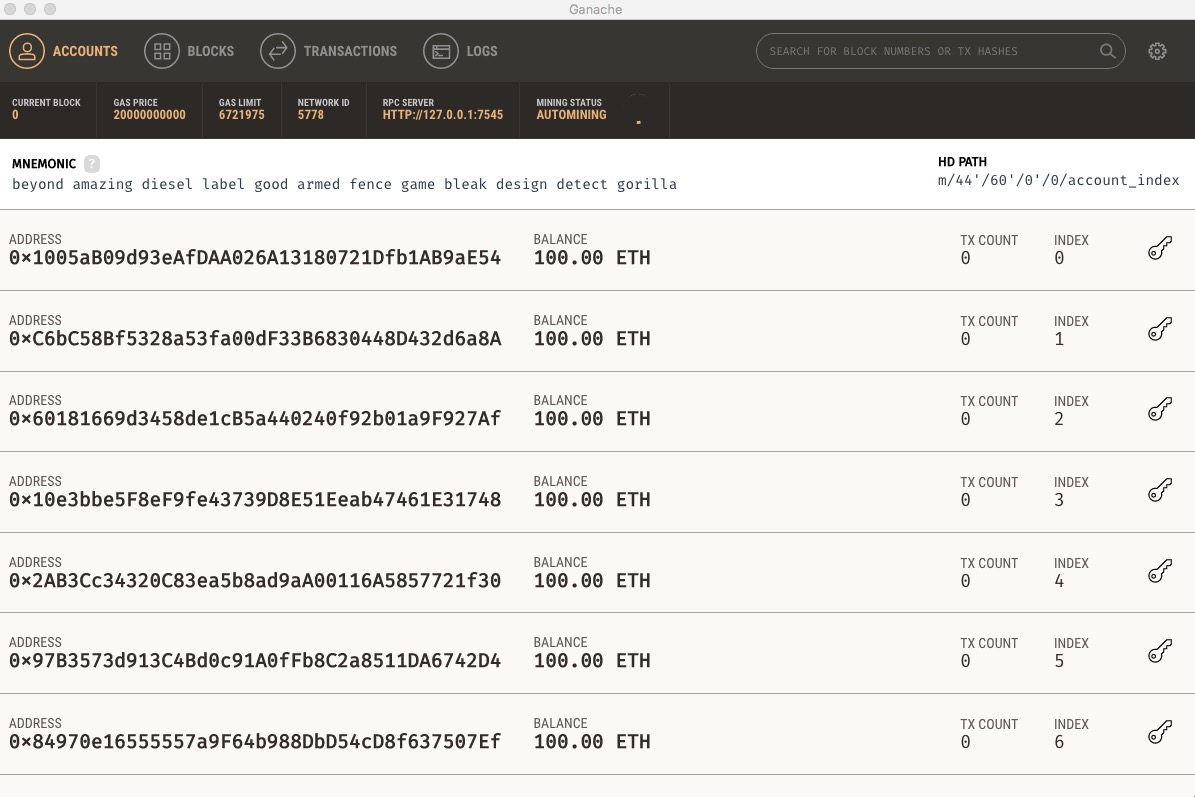1195x797 pixels.
Task: Click the gas limit value 6721975
Action: (242, 115)
